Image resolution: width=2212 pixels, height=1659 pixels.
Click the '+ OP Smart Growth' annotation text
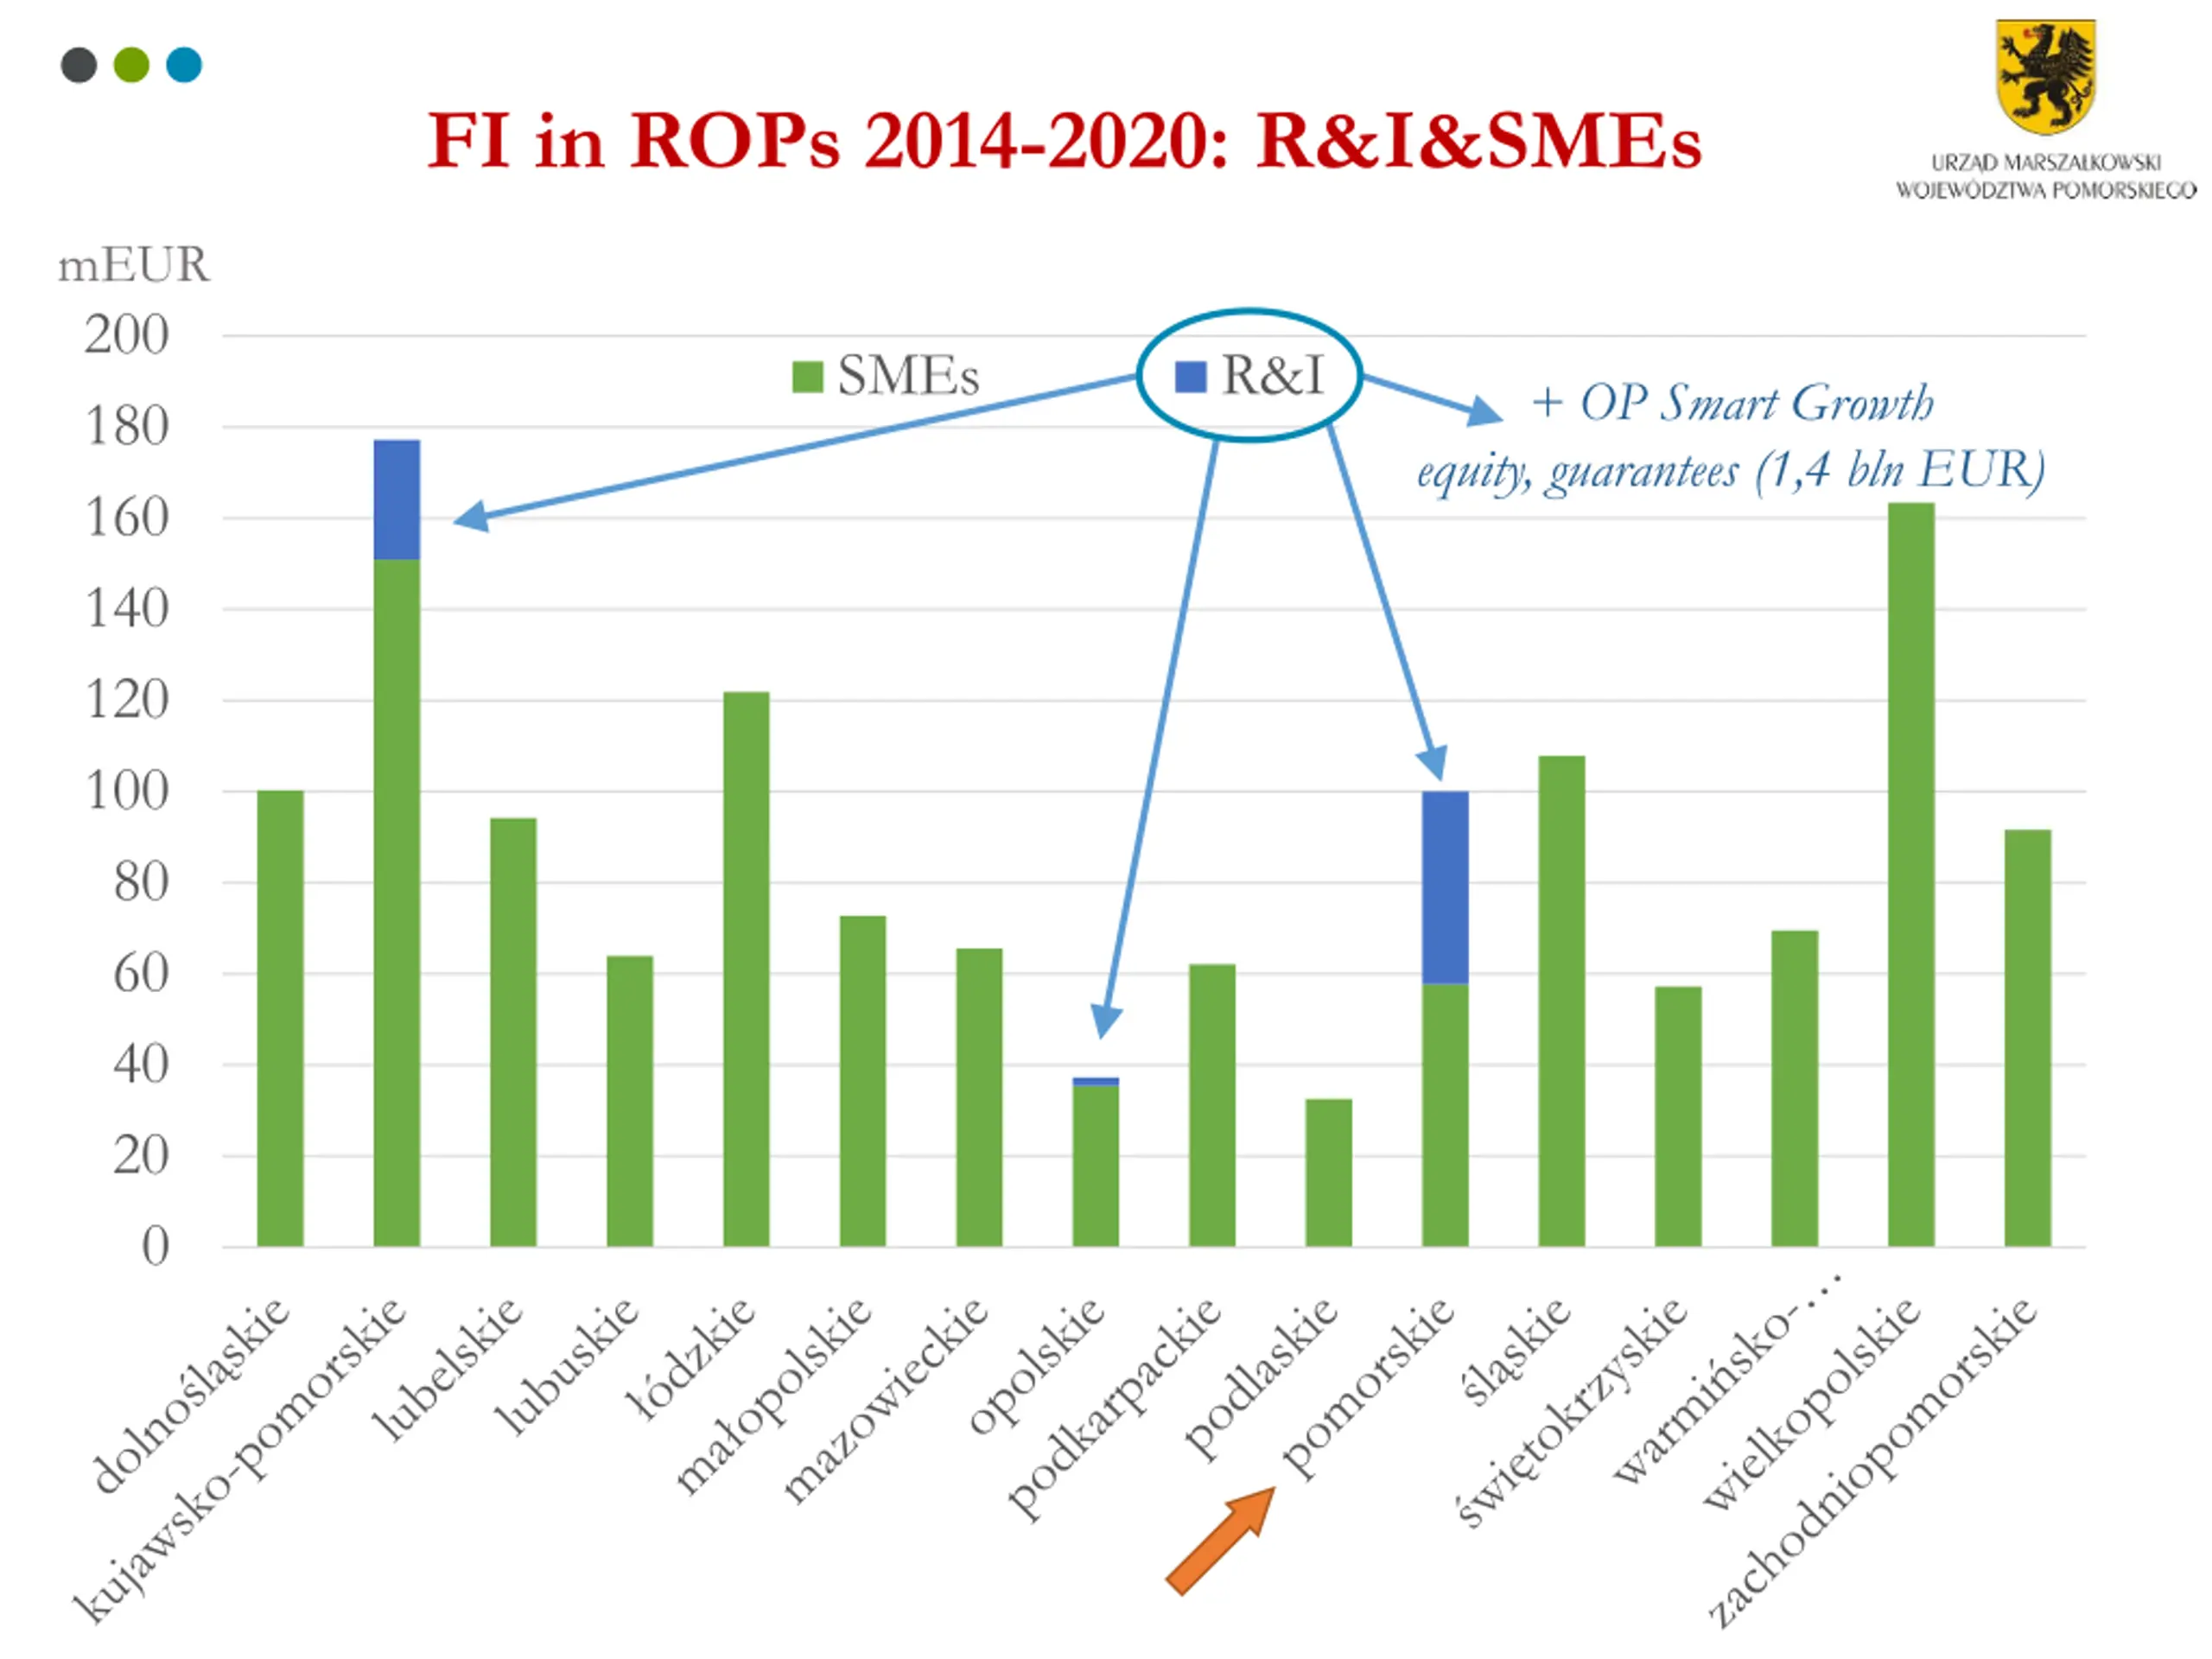tap(1733, 403)
